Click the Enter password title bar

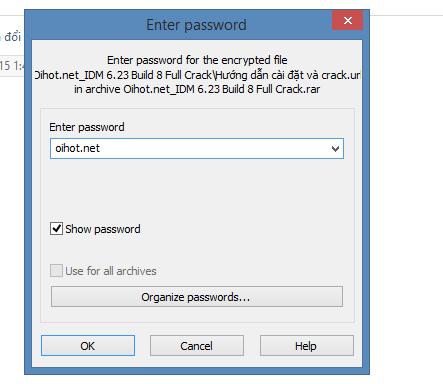point(196,25)
